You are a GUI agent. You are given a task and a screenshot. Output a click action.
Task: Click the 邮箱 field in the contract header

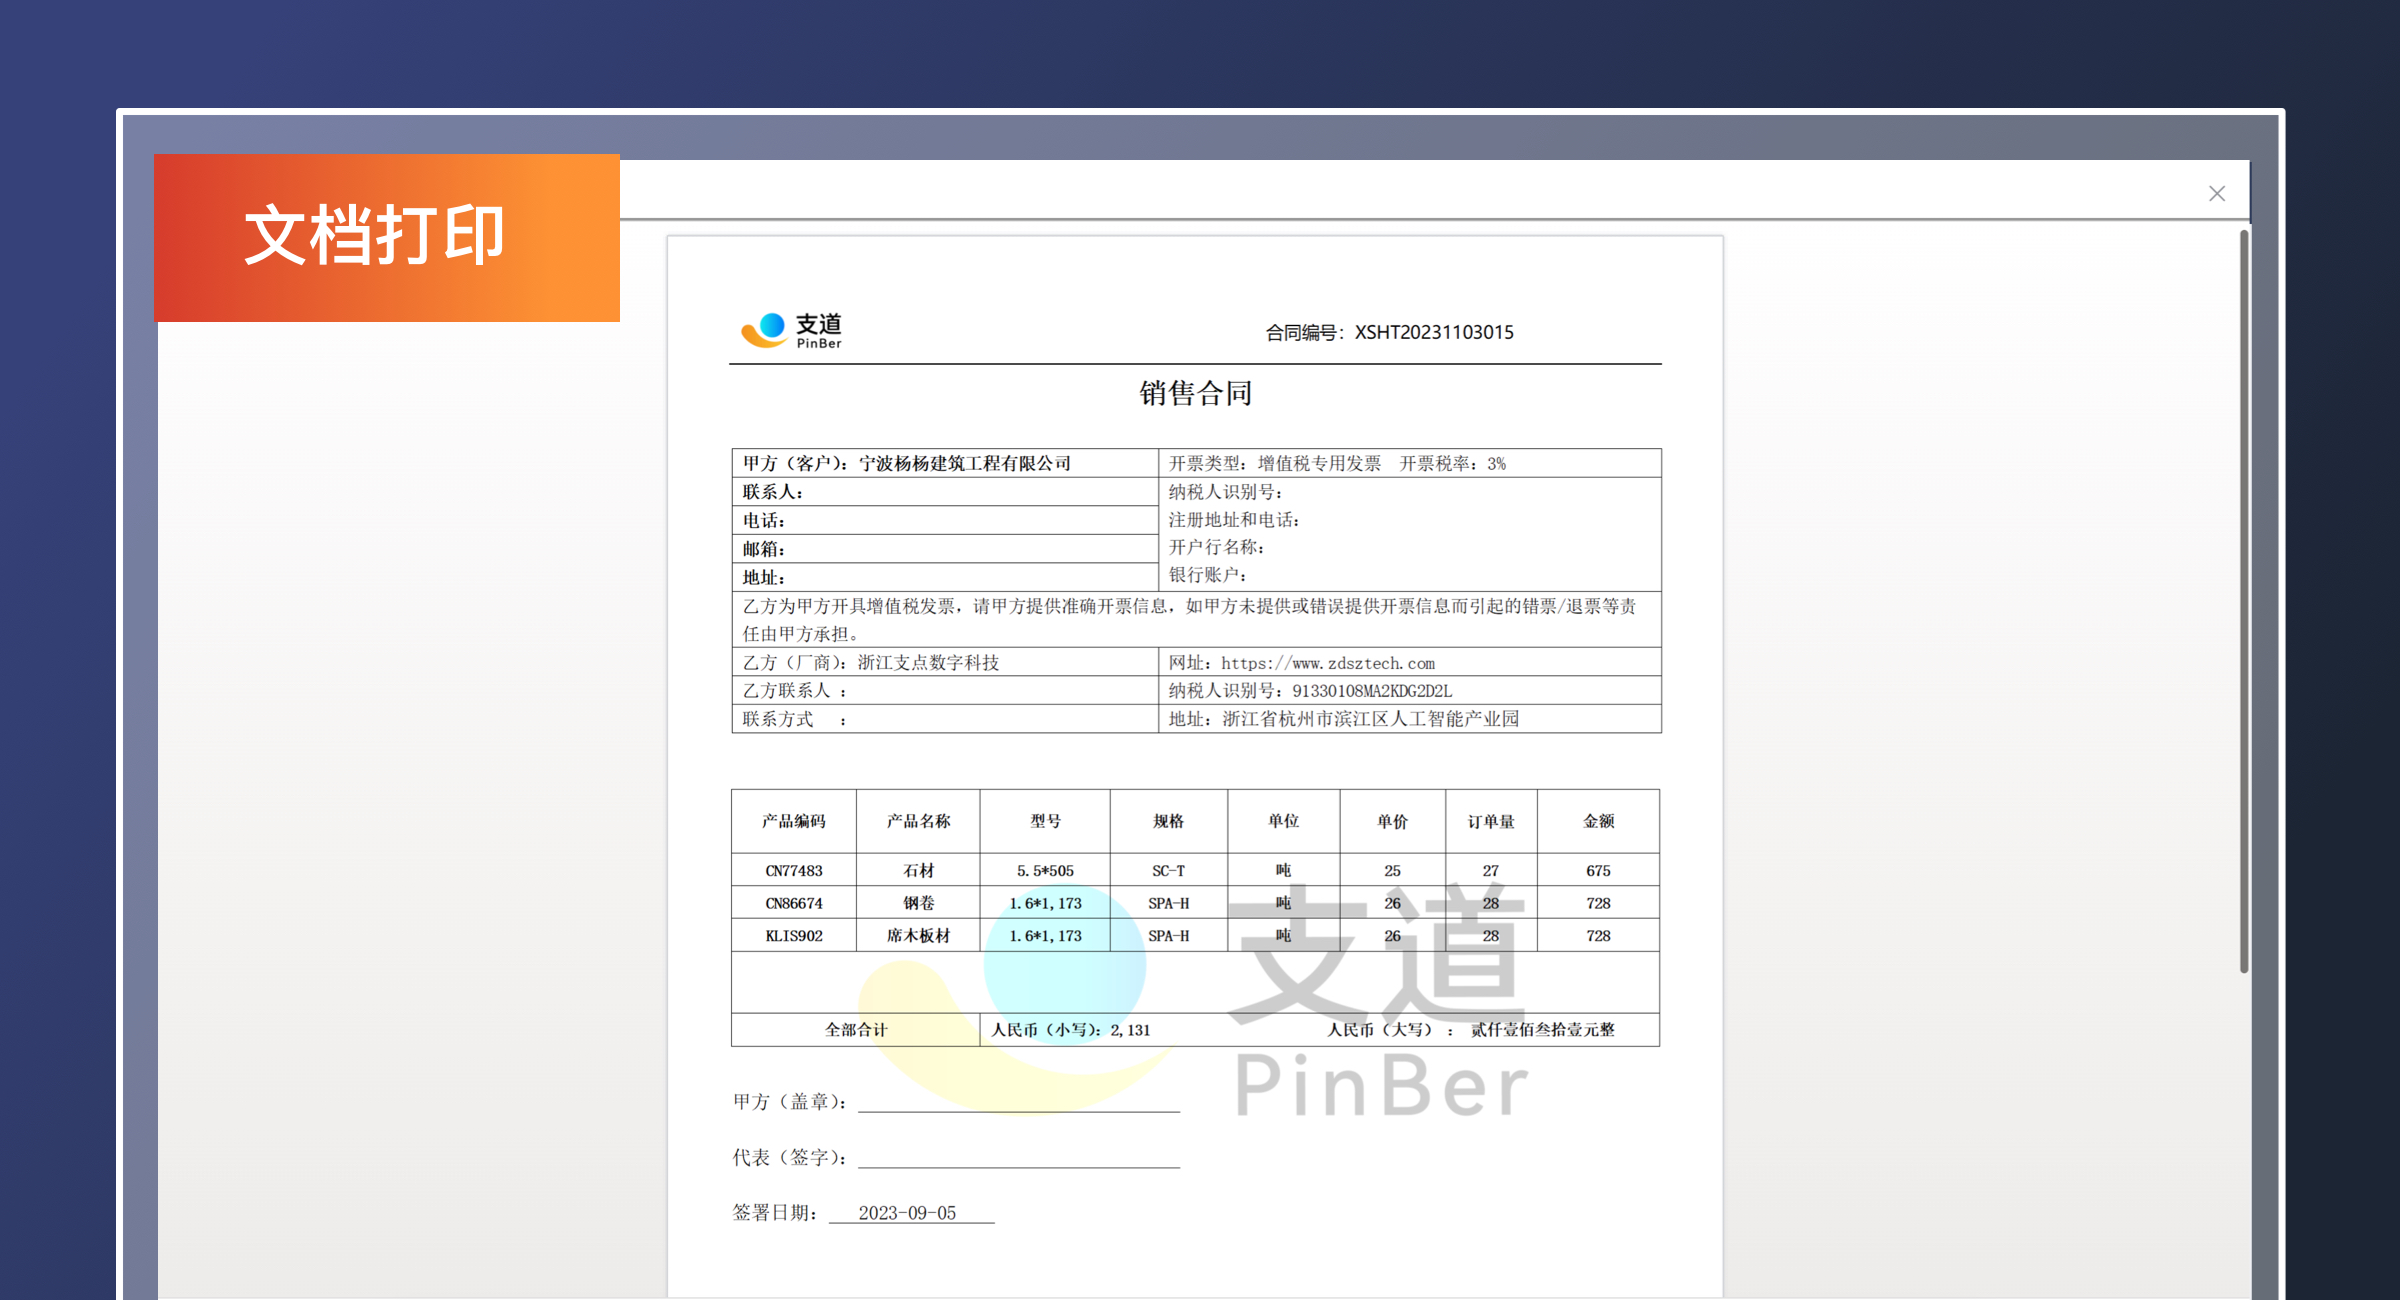[x=945, y=548]
